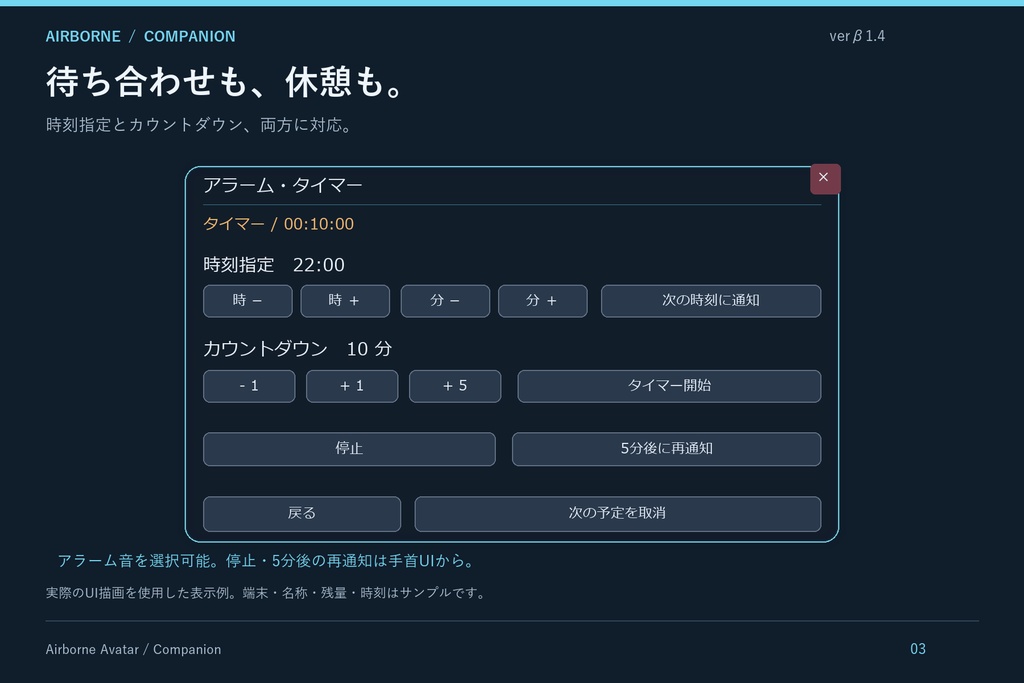Cancel next schedule with 次の予定を取消
Screen dimensions: 1024x683
(x=618, y=513)
